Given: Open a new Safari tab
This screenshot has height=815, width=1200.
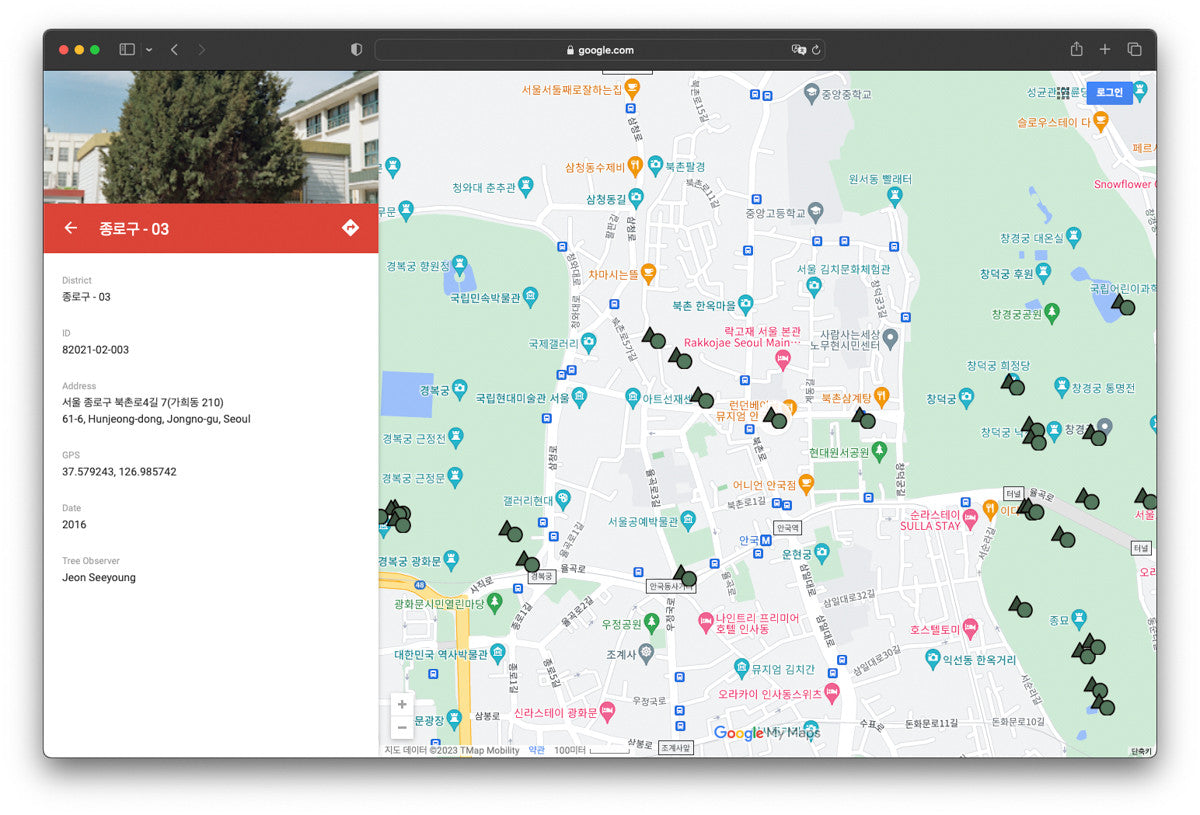Looking at the screenshot, I should (x=1105, y=49).
